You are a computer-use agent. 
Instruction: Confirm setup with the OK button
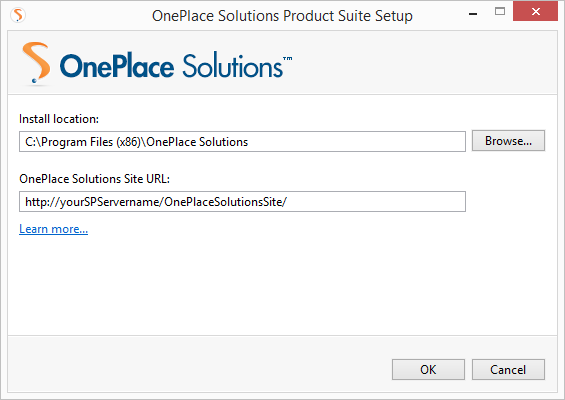pyautogui.click(x=428, y=369)
